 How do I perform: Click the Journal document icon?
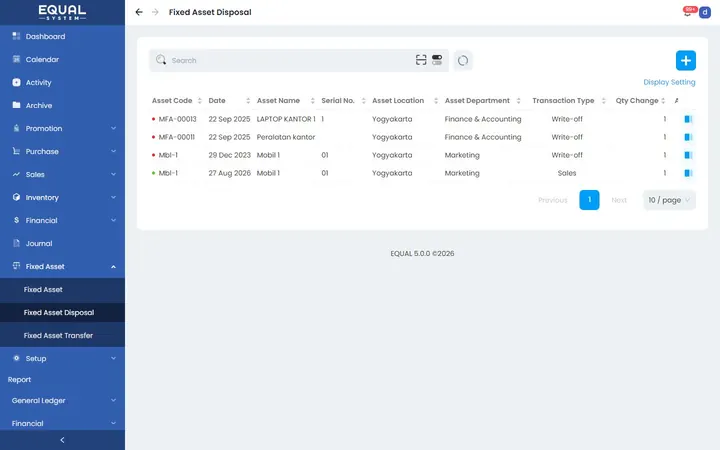click(16, 243)
